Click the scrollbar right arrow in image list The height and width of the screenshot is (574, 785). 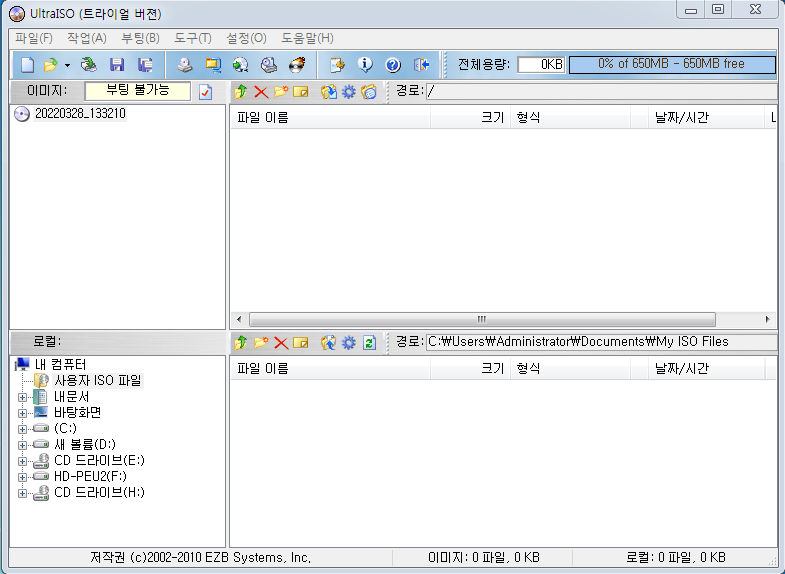pyautogui.click(x=767, y=319)
